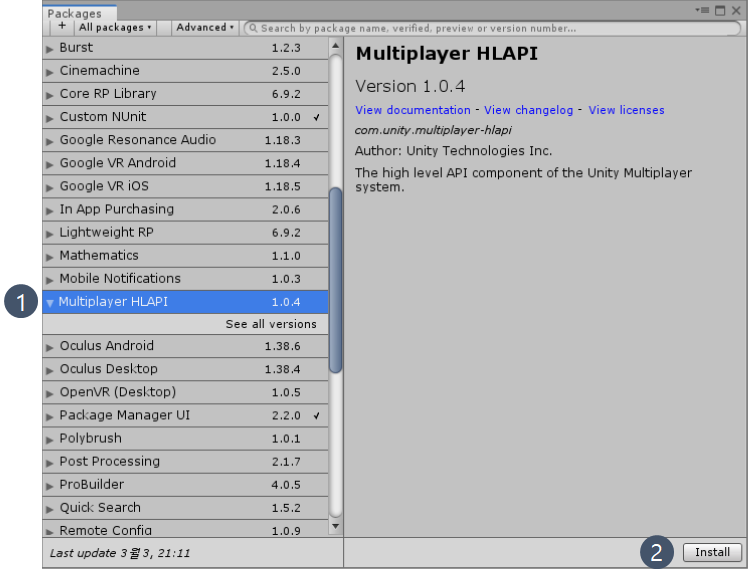Click Author: Unity Technologies Inc. text
This screenshot has width=748, height=581.
[453, 151]
